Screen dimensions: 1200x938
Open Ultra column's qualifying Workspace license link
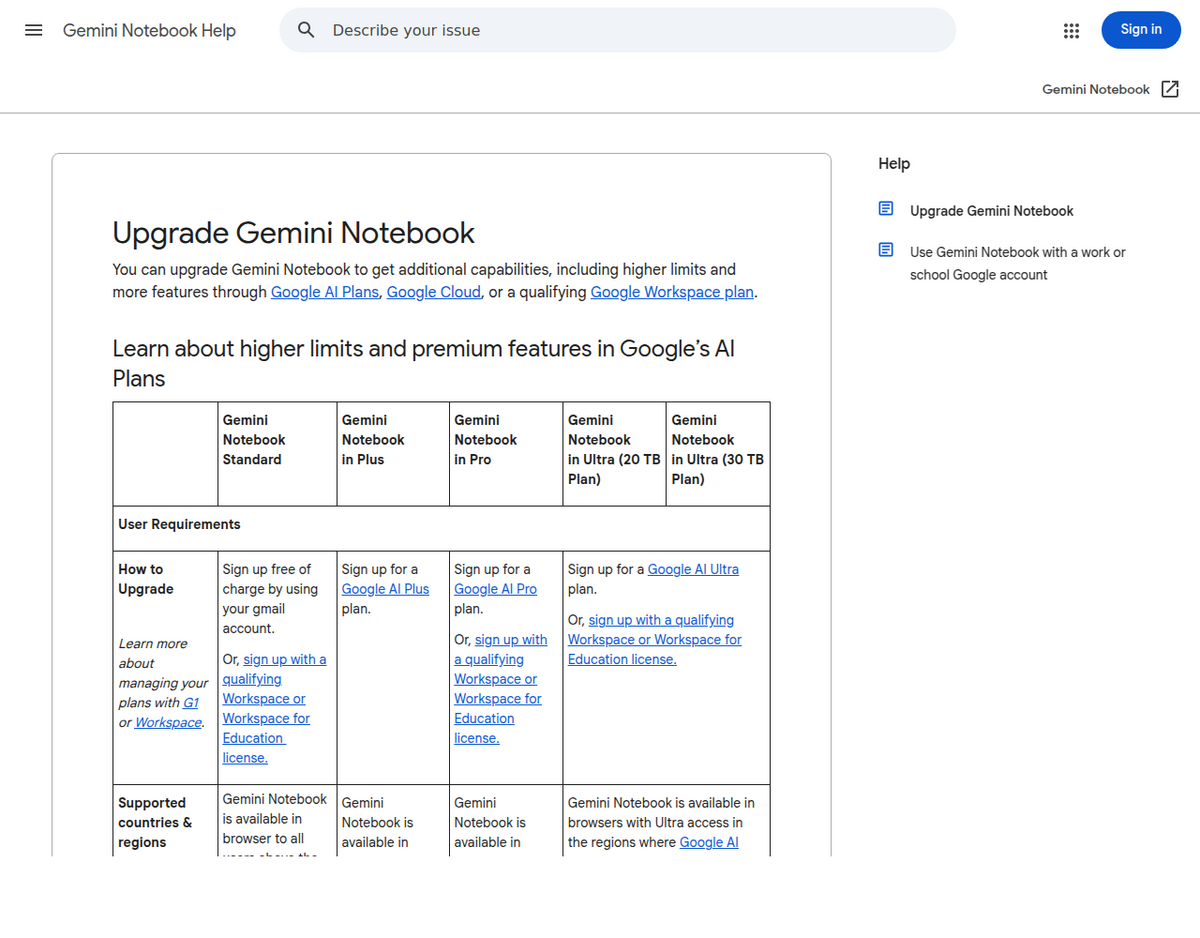pyautogui.click(x=655, y=640)
